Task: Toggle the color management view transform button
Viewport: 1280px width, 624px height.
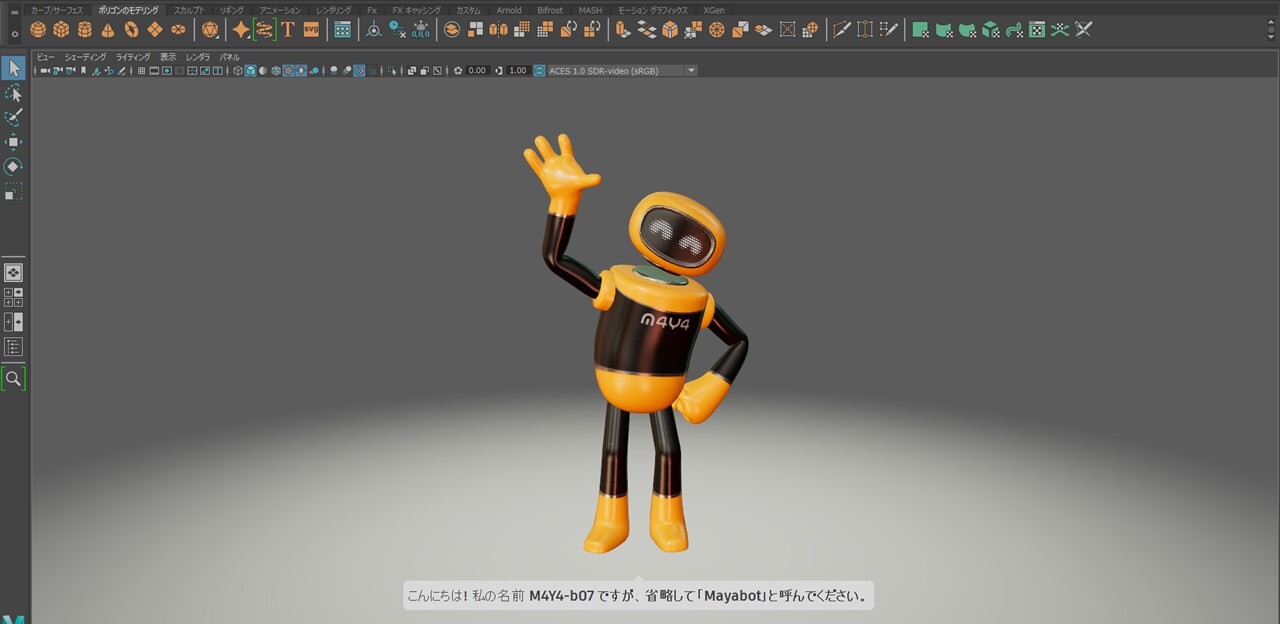Action: click(540, 71)
